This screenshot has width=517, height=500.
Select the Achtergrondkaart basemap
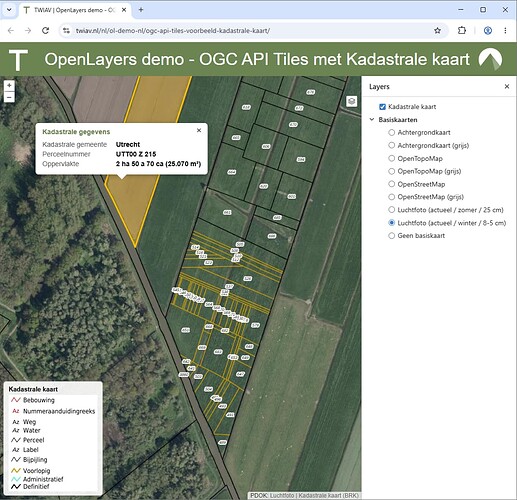point(392,133)
